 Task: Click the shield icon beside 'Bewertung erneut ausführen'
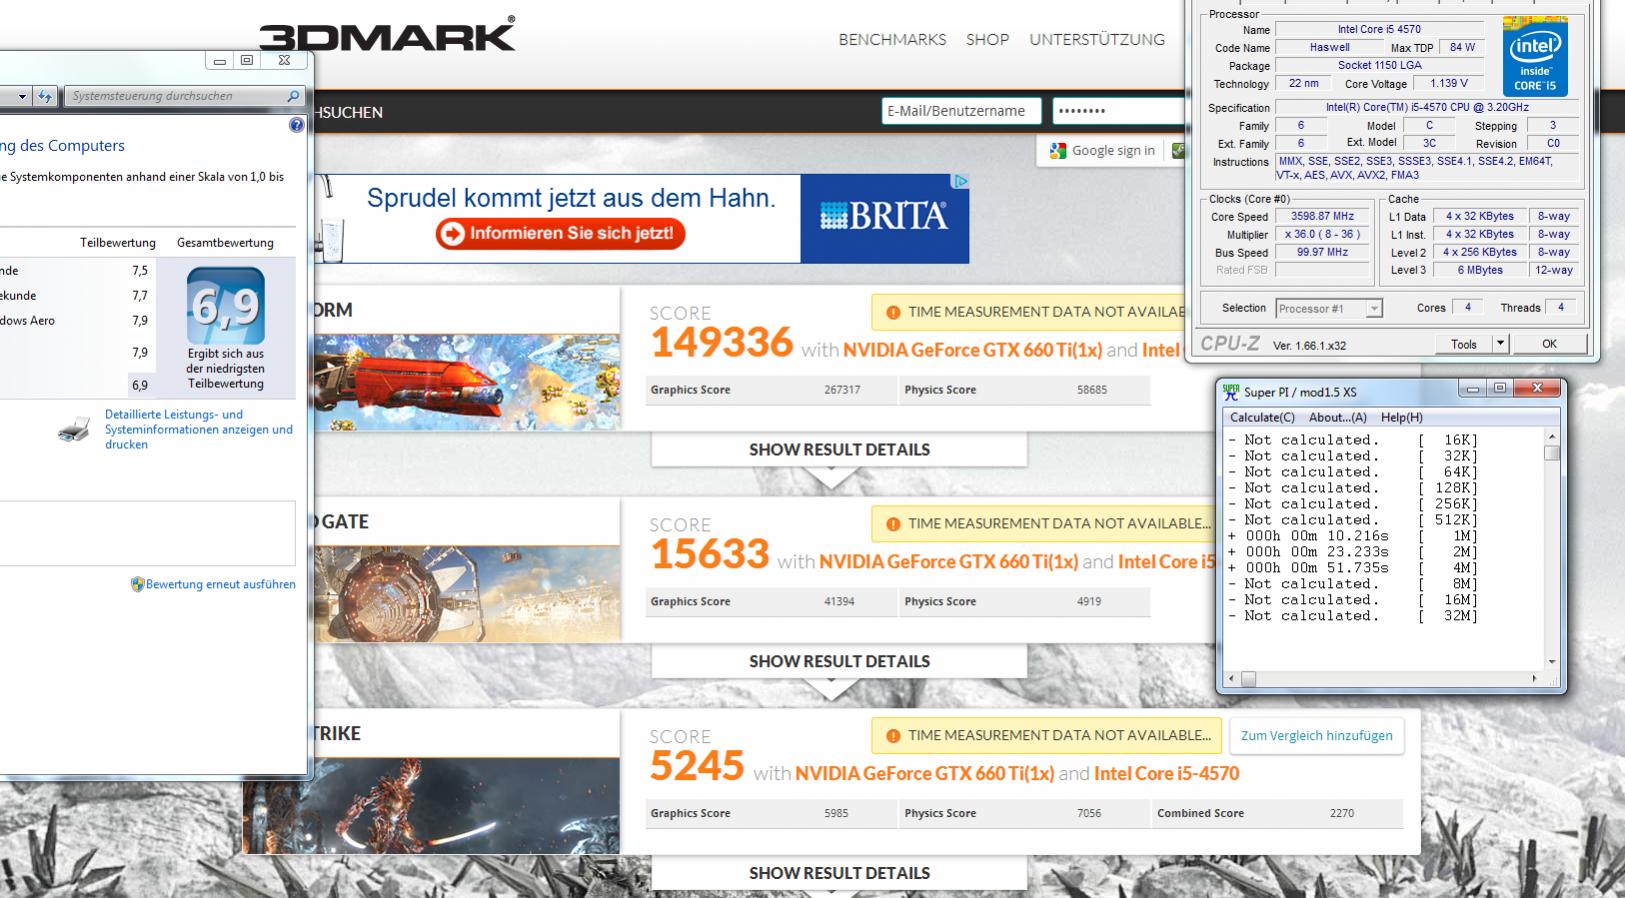(x=138, y=584)
